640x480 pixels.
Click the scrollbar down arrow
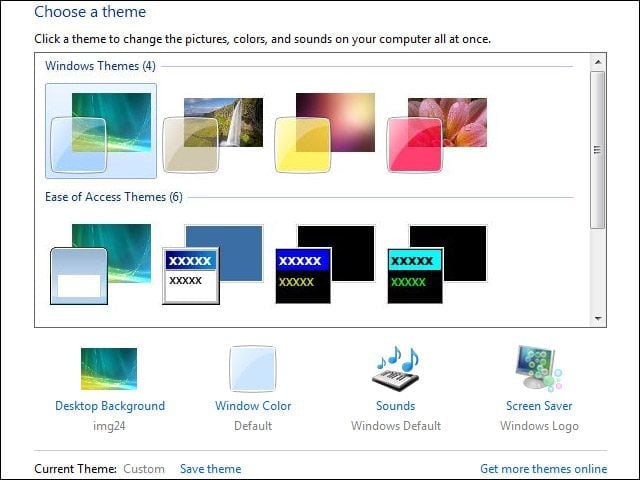tap(598, 318)
